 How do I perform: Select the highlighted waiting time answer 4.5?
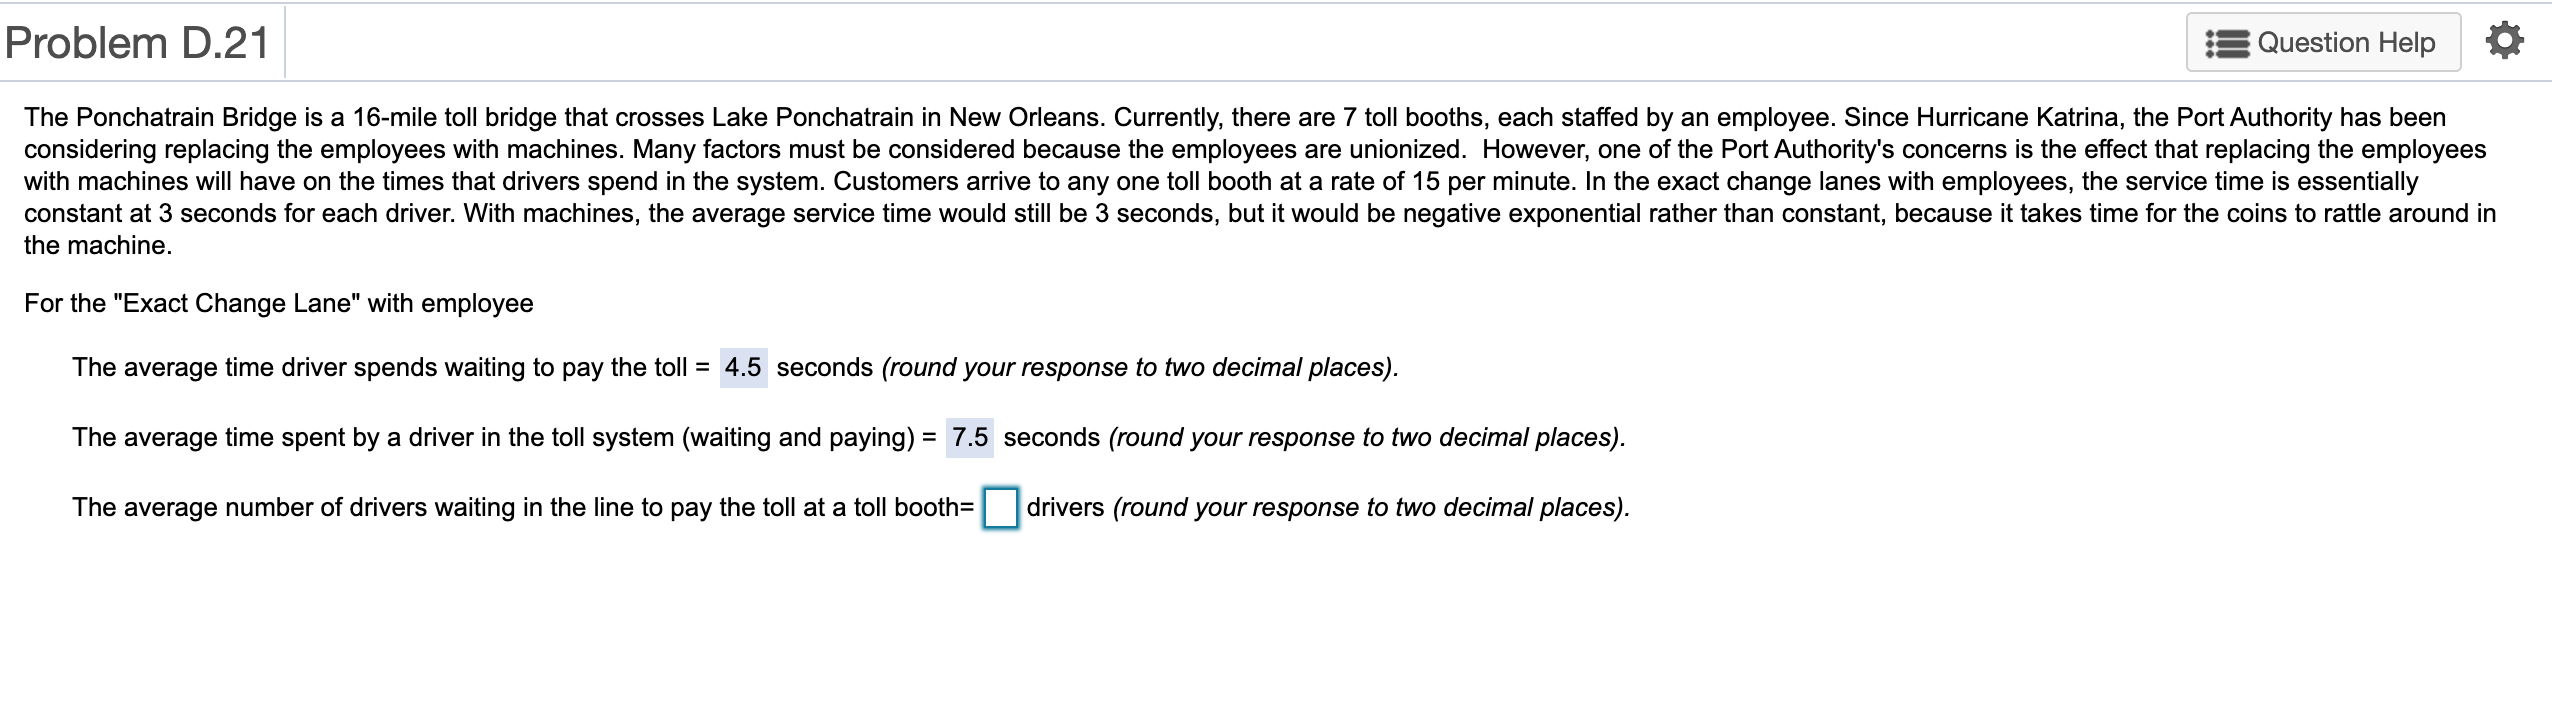click(x=743, y=367)
